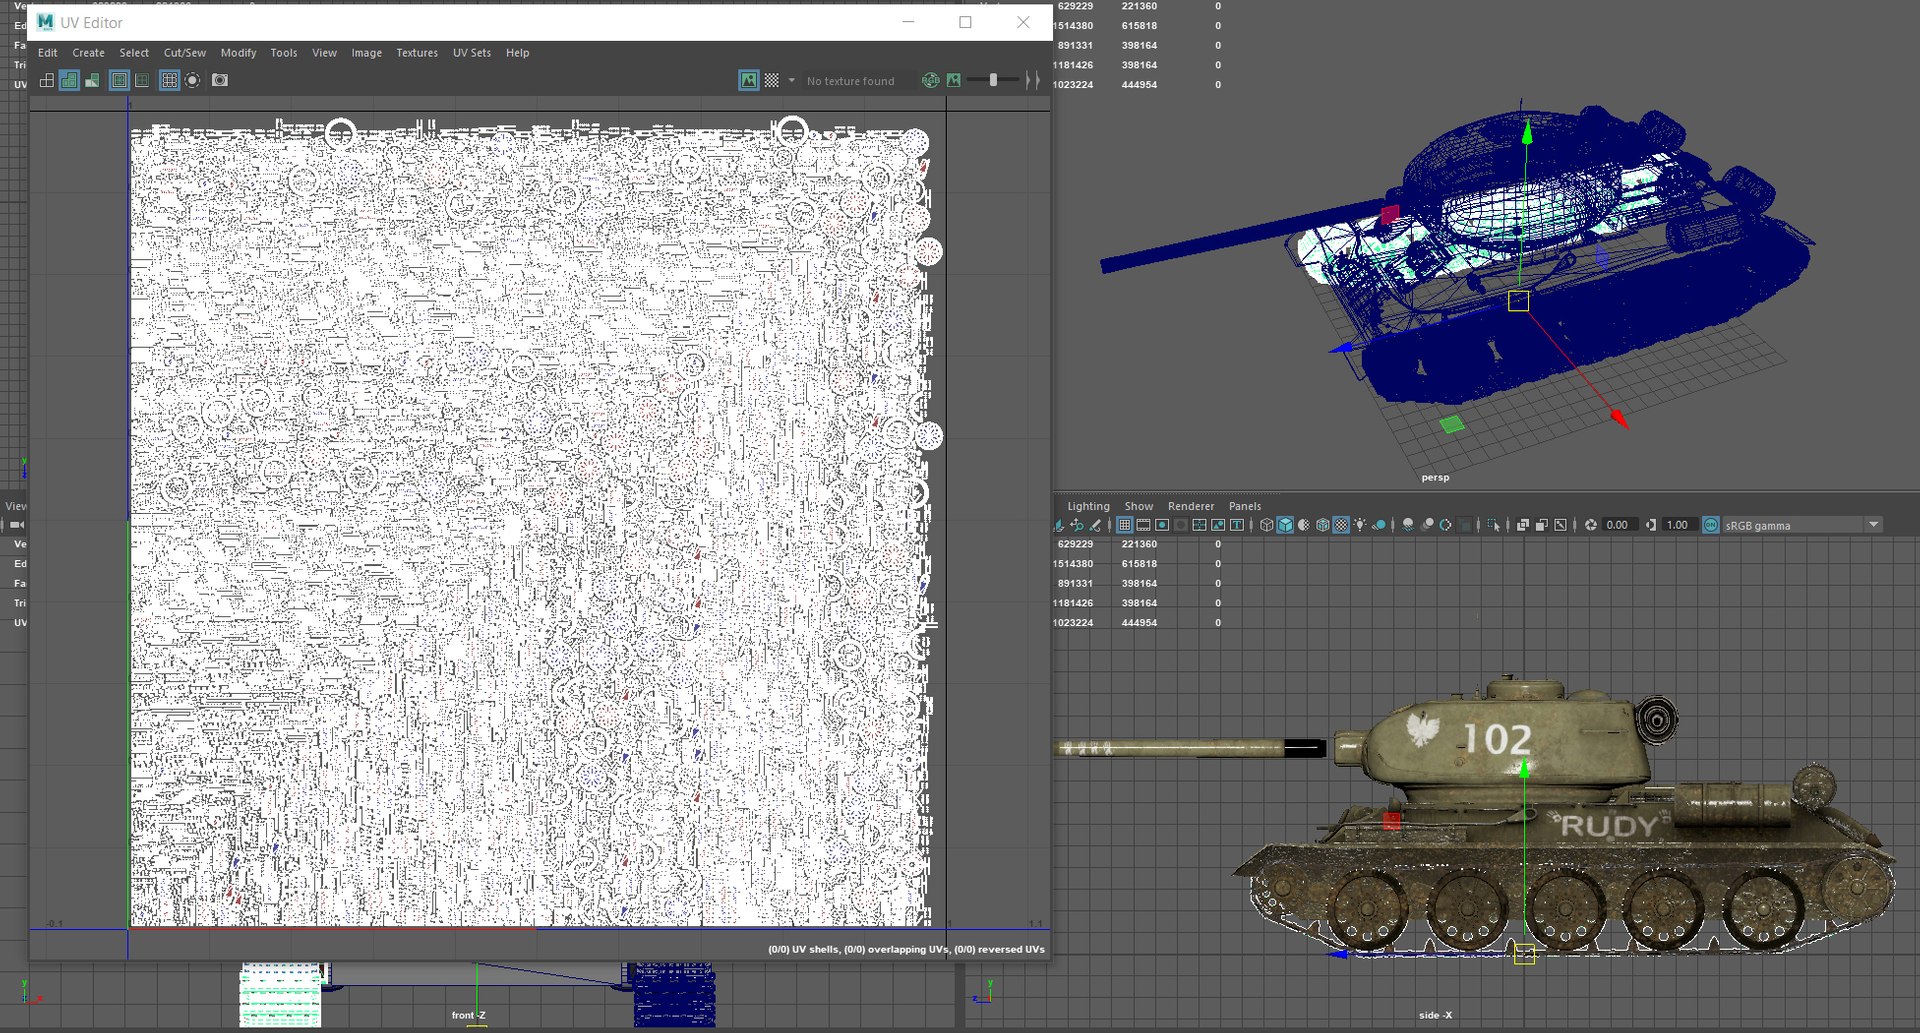Click the gamma contrast icon
Viewport: 1920px width, 1033px height.
pyautogui.click(x=1651, y=525)
